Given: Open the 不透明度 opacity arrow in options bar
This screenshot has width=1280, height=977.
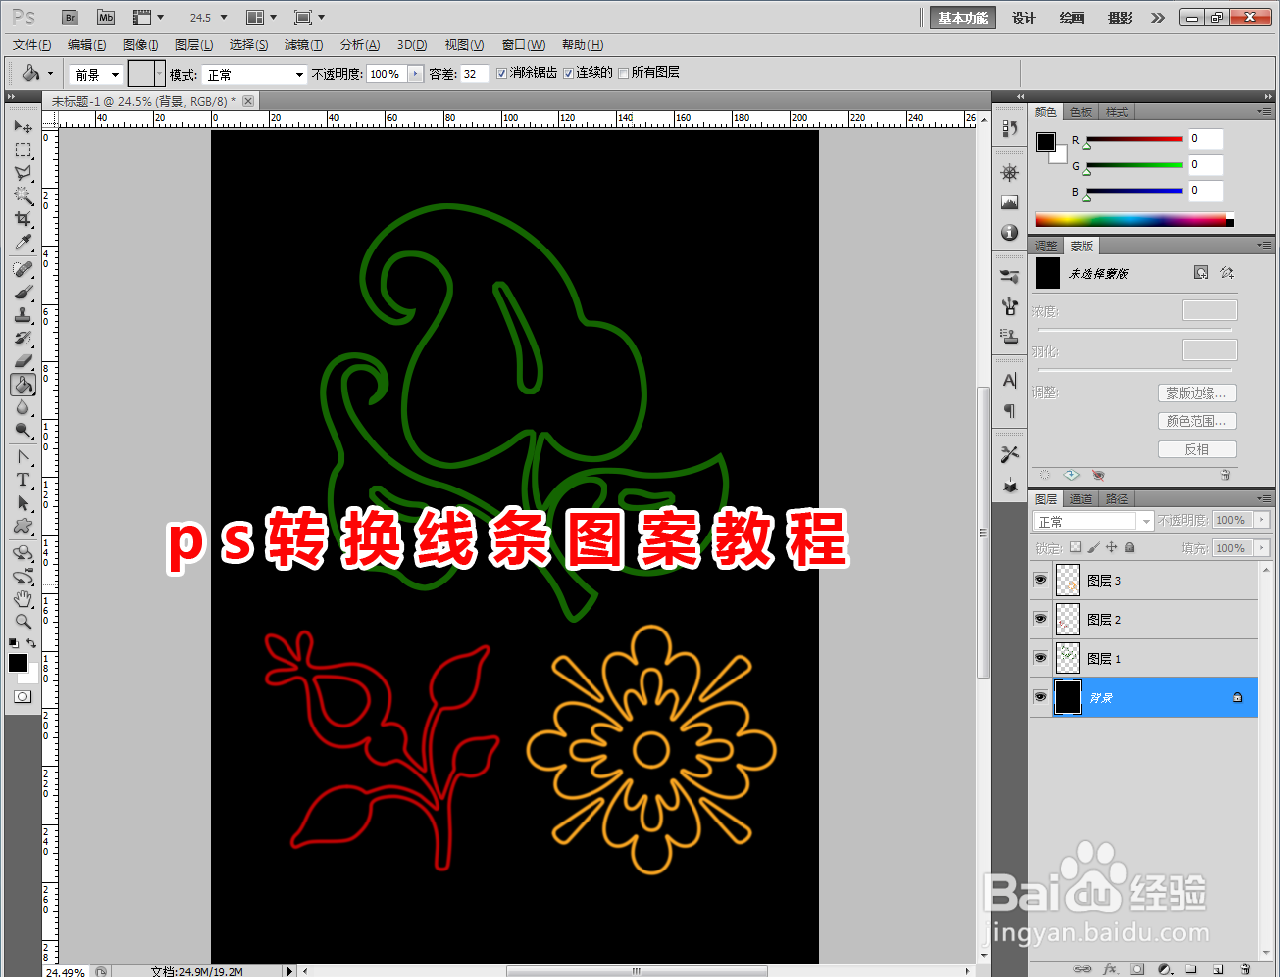Looking at the screenshot, I should click(415, 74).
